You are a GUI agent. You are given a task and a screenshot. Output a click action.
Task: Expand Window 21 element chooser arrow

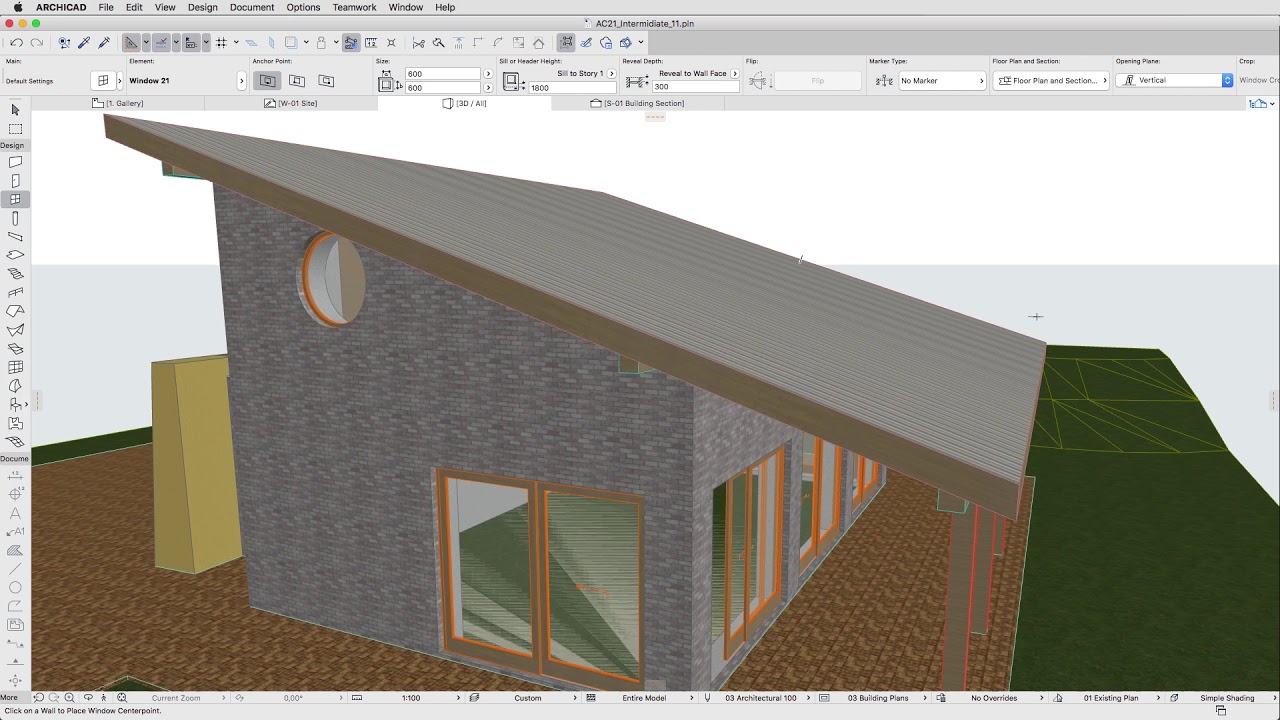pos(241,80)
